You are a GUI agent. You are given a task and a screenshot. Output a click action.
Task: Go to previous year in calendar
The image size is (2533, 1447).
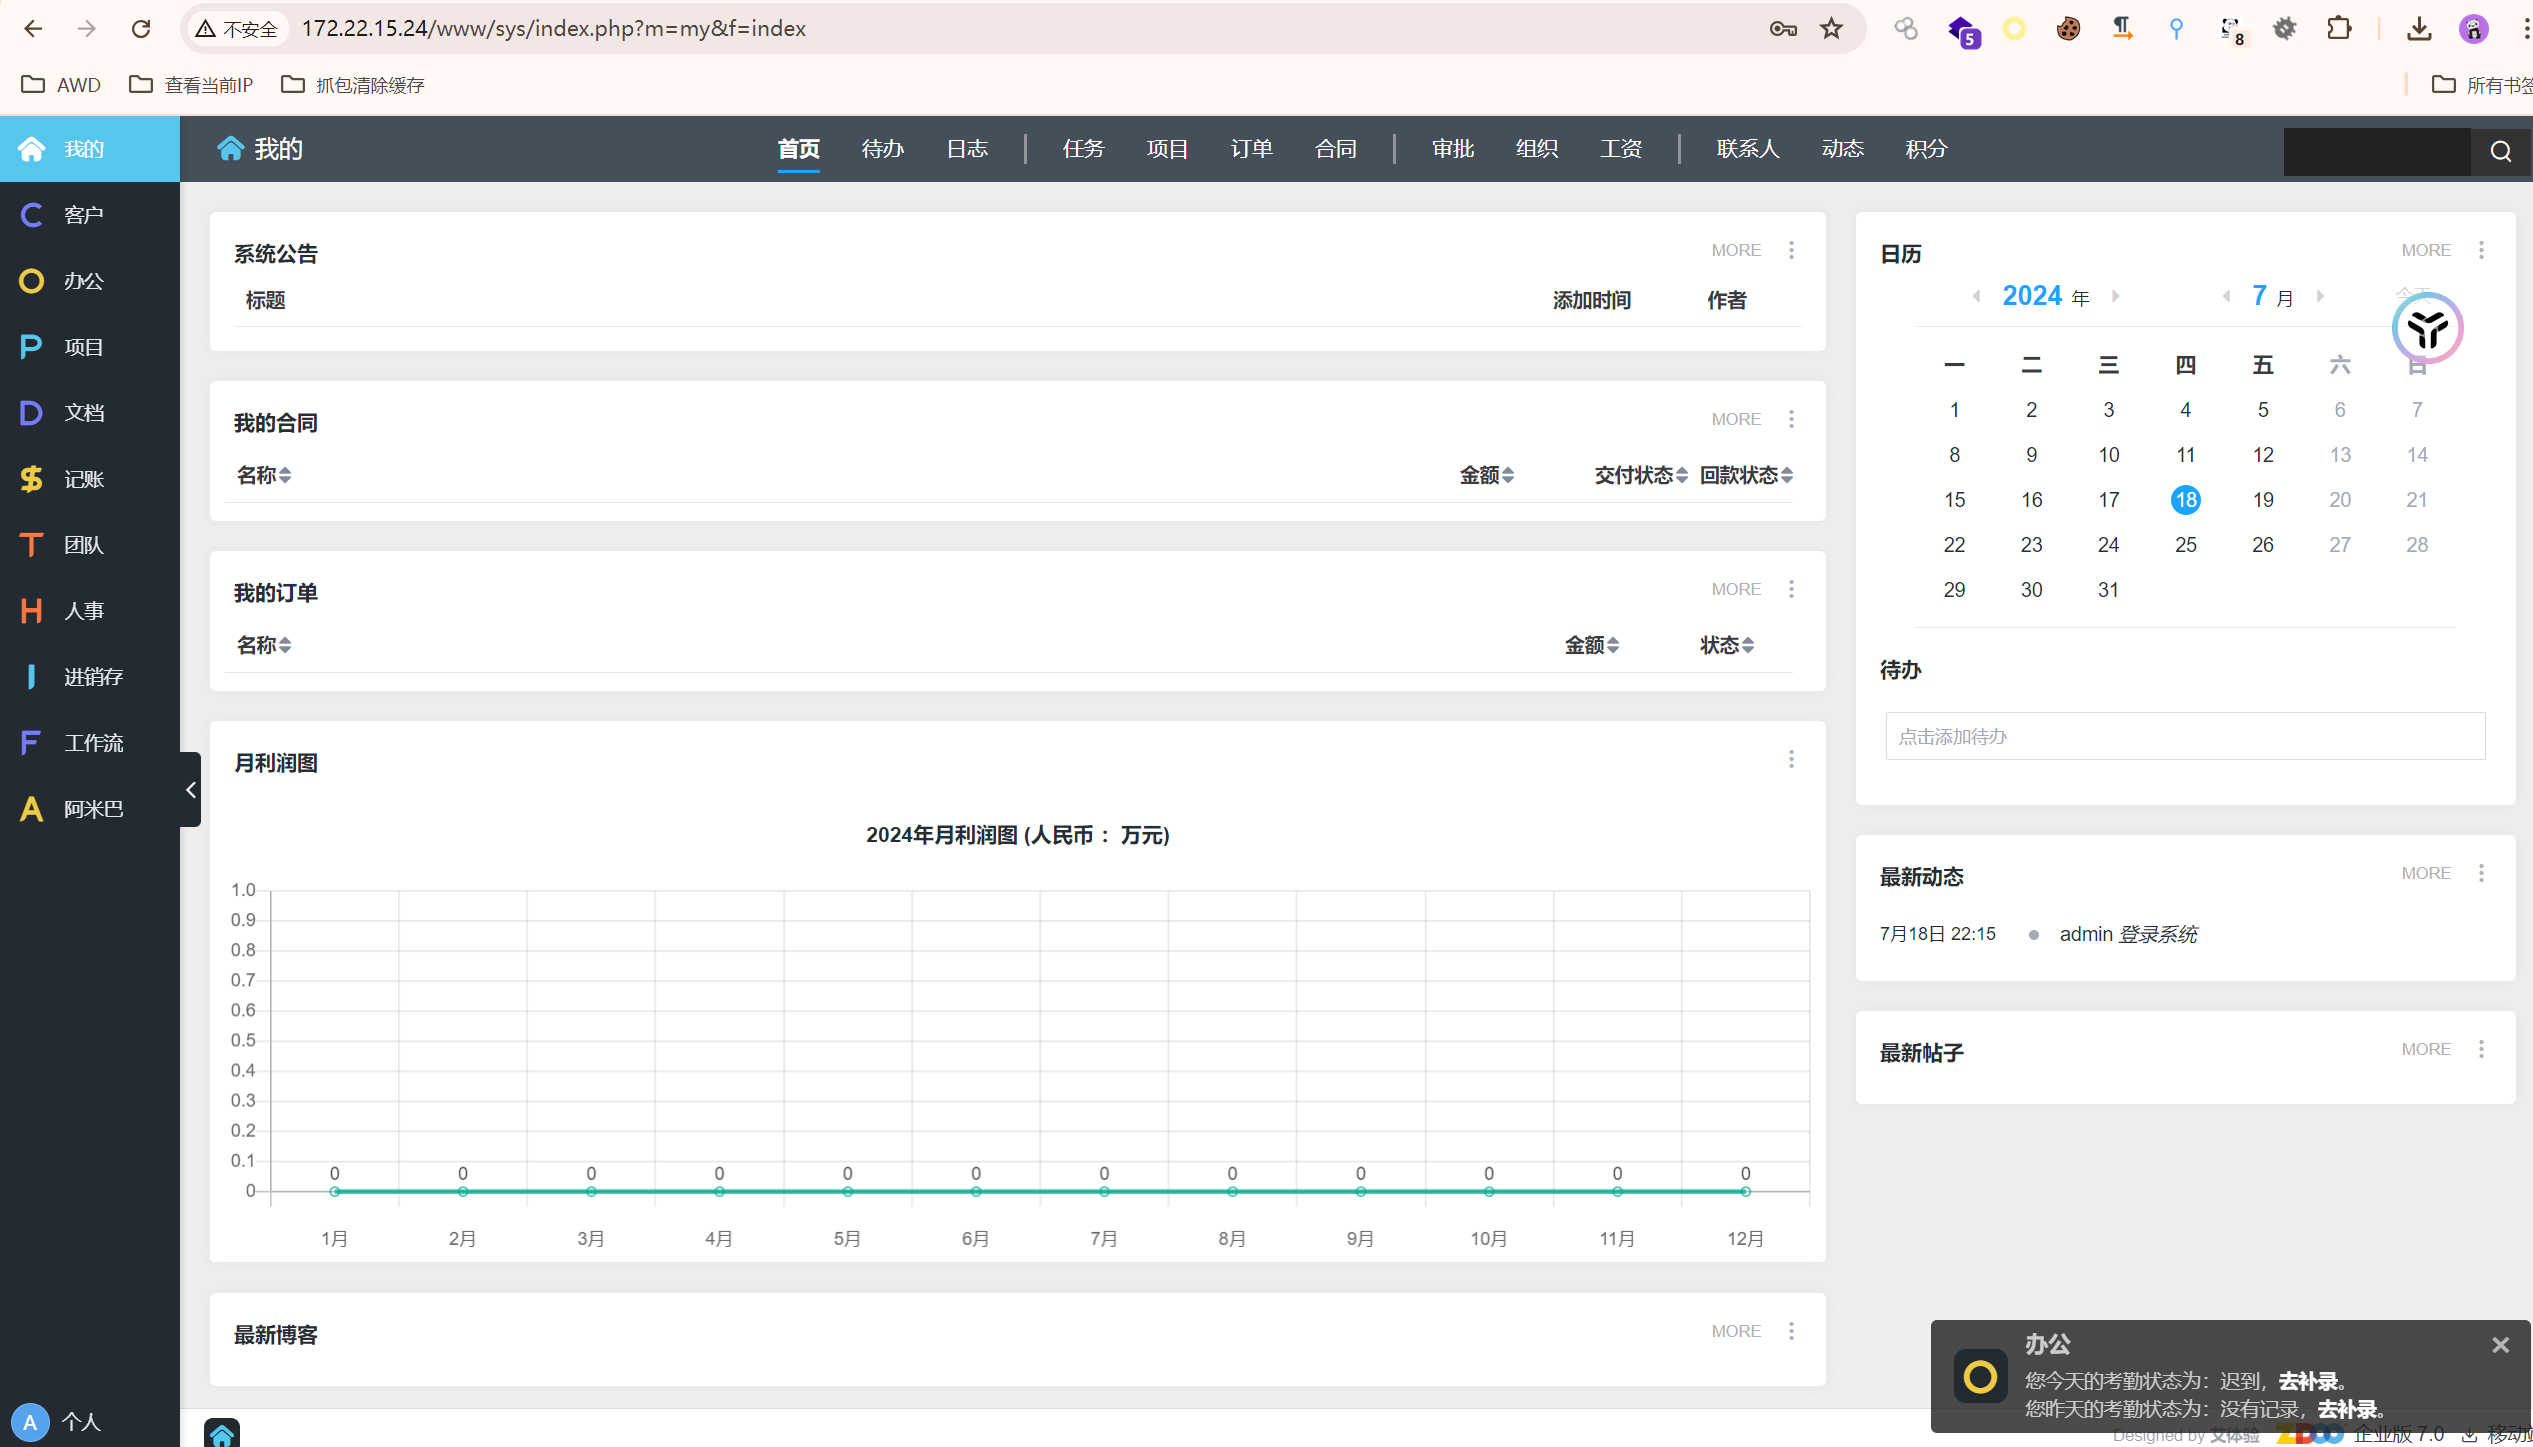coord(1976,296)
